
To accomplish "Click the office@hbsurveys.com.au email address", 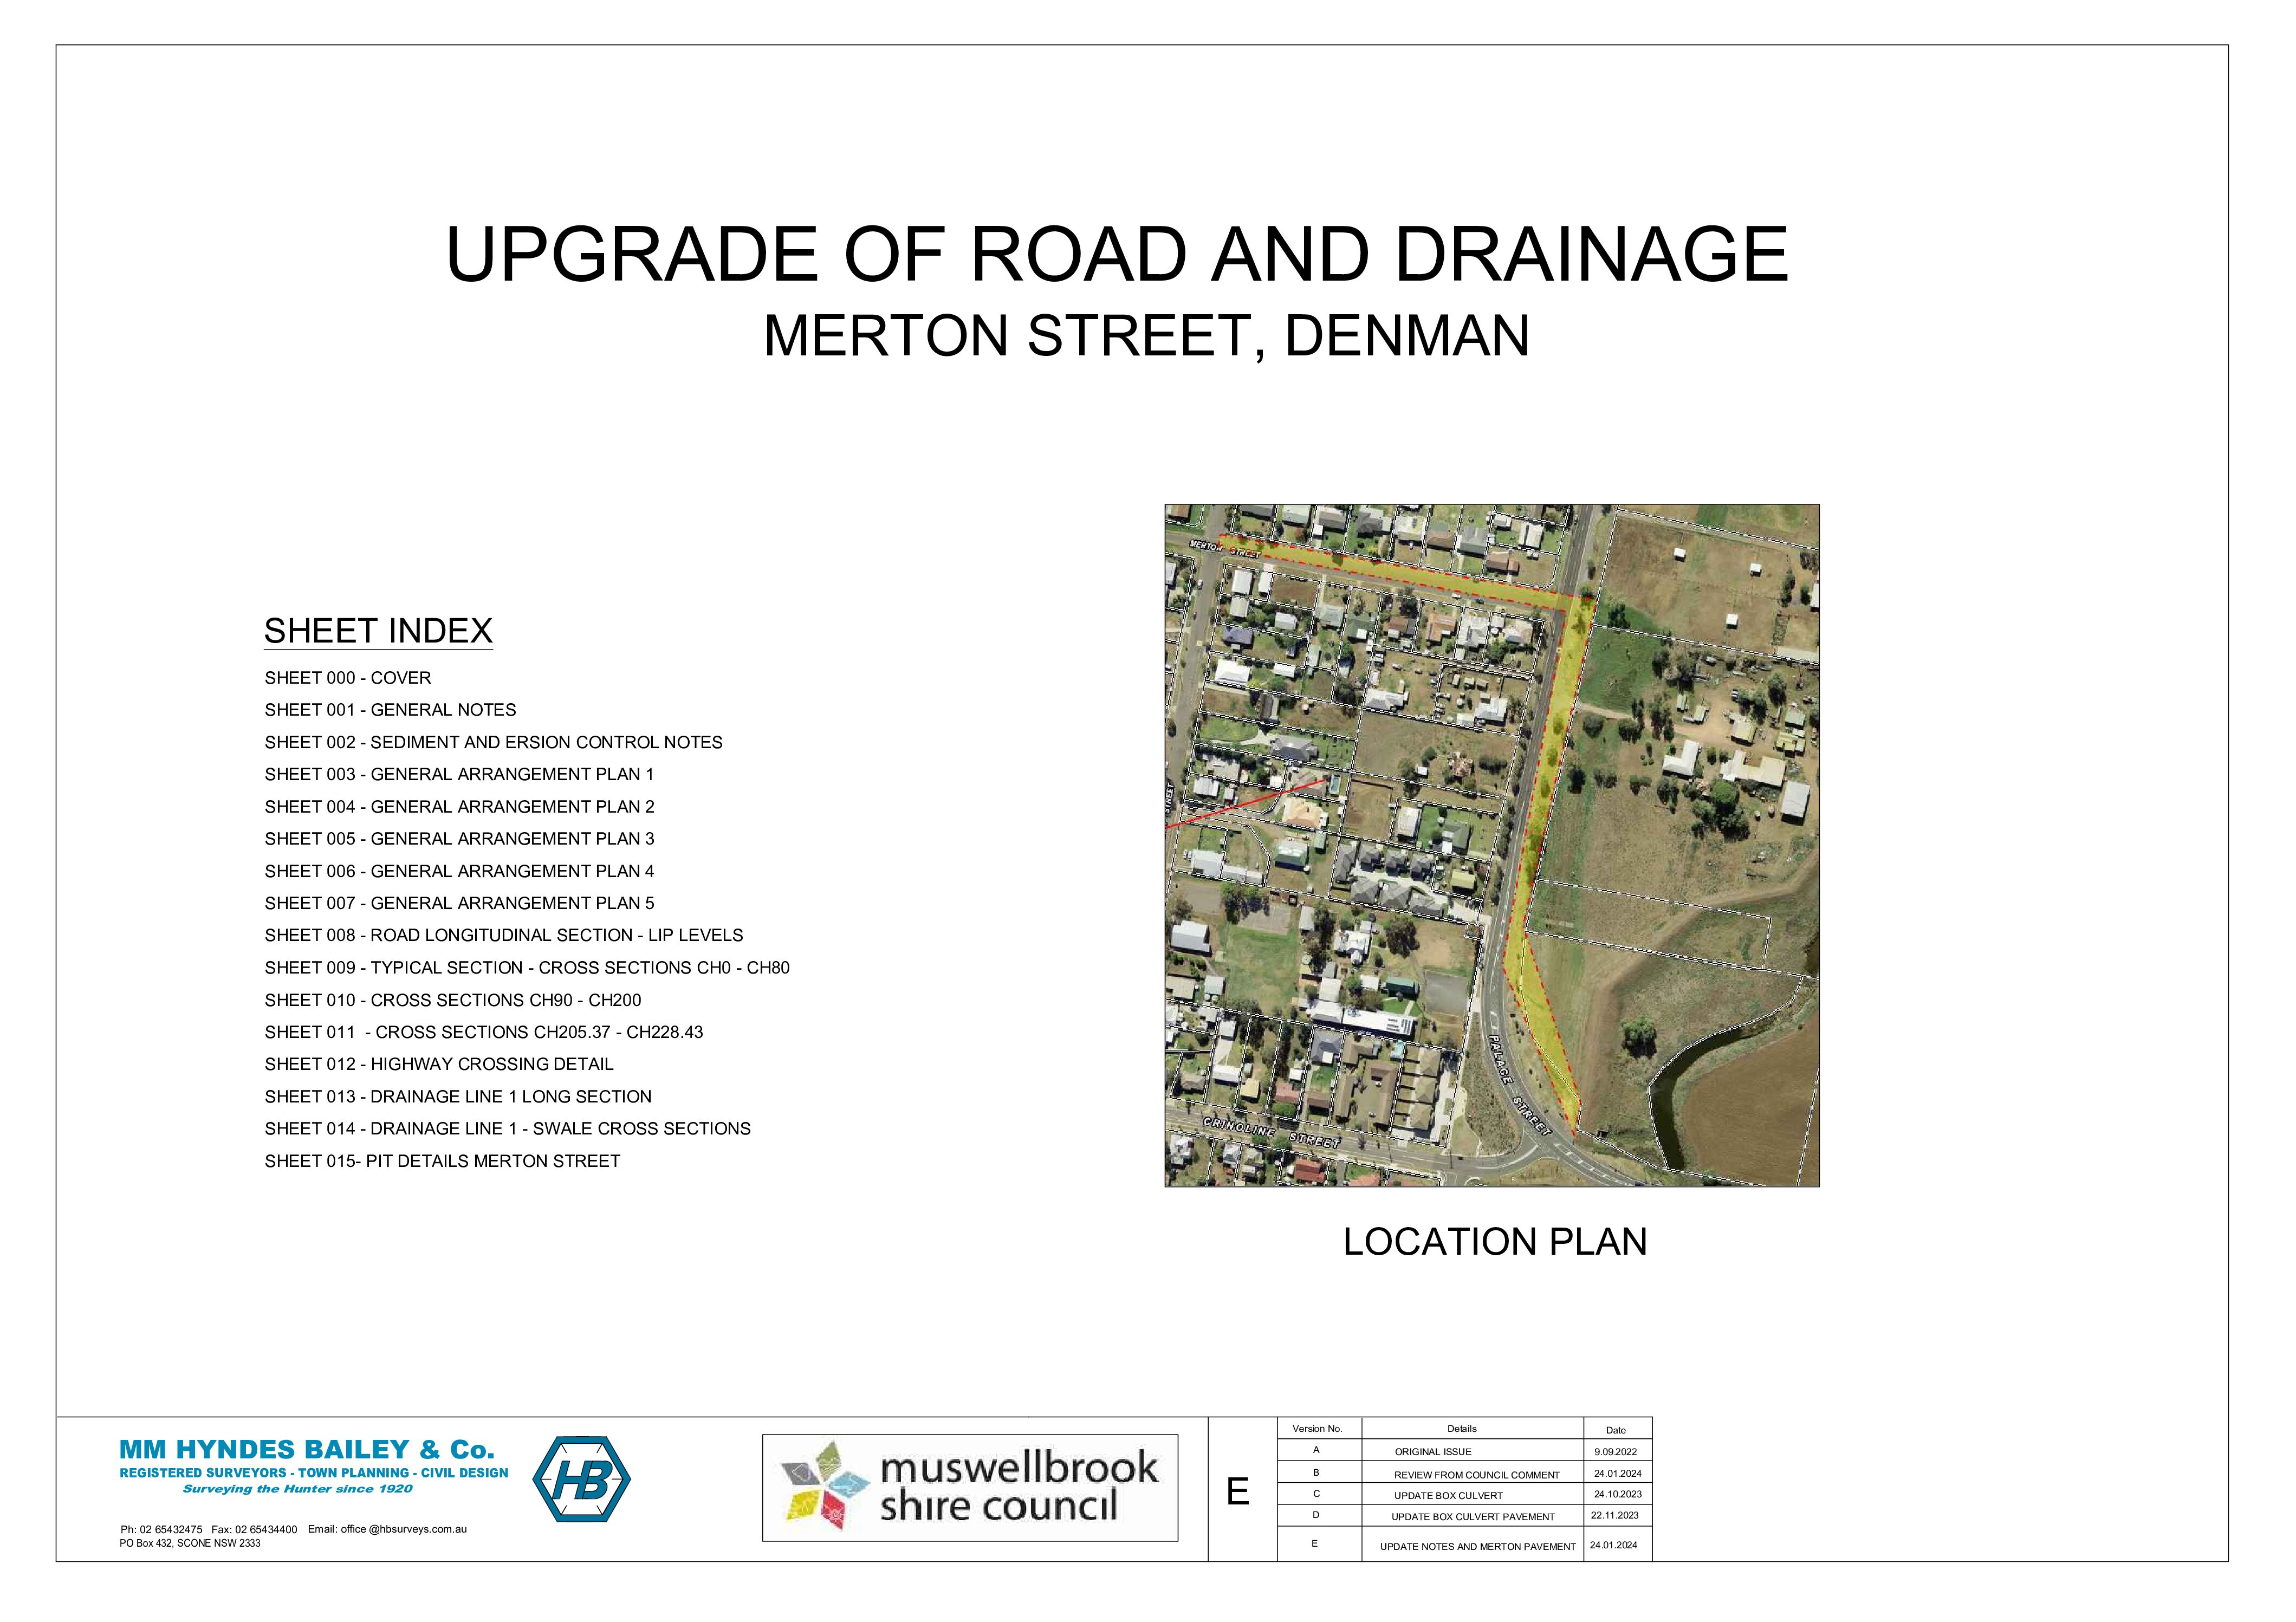I will coord(404,1529).
